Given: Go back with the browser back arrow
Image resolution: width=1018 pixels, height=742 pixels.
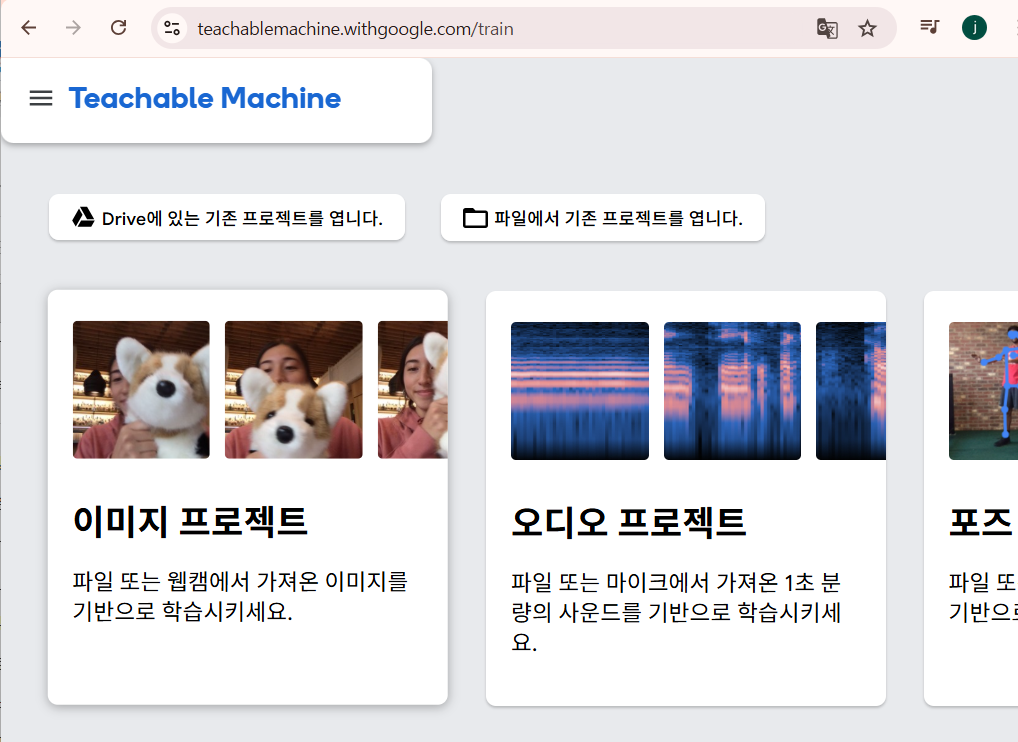Looking at the screenshot, I should point(29,28).
